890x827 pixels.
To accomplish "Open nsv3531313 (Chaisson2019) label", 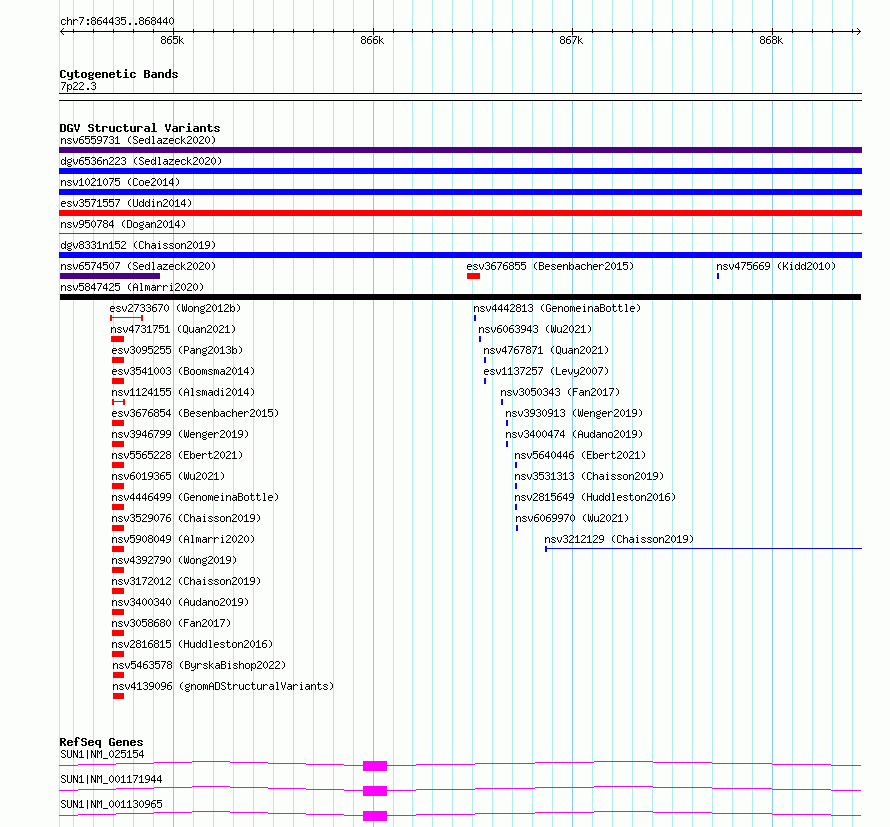I will [x=589, y=476].
